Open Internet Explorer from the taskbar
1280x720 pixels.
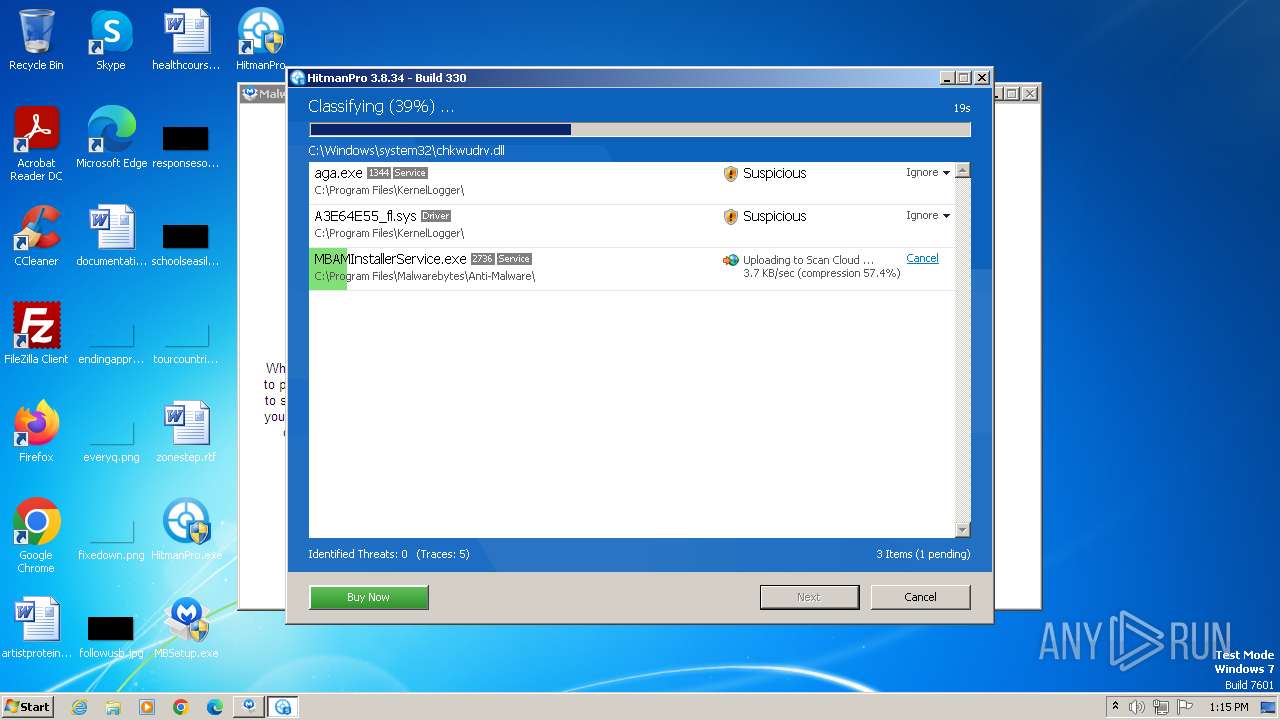pyautogui.click(x=79, y=707)
